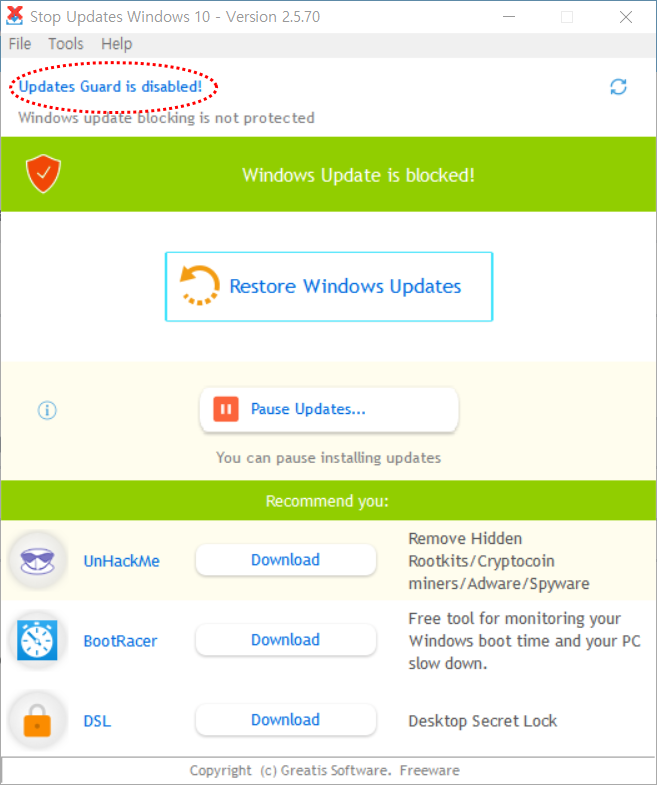Click the Pause Updates button

tap(329, 409)
